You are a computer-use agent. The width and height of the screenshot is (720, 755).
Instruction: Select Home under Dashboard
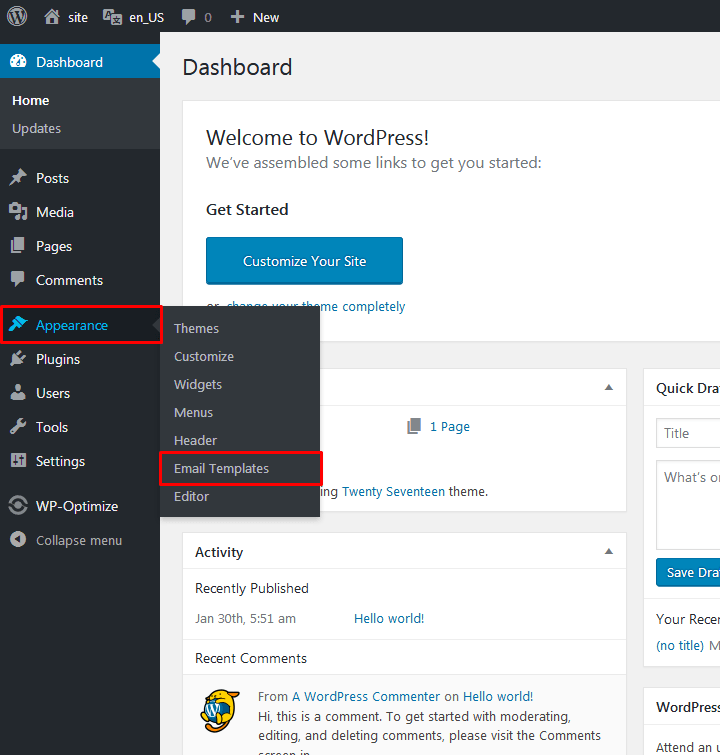click(x=31, y=100)
